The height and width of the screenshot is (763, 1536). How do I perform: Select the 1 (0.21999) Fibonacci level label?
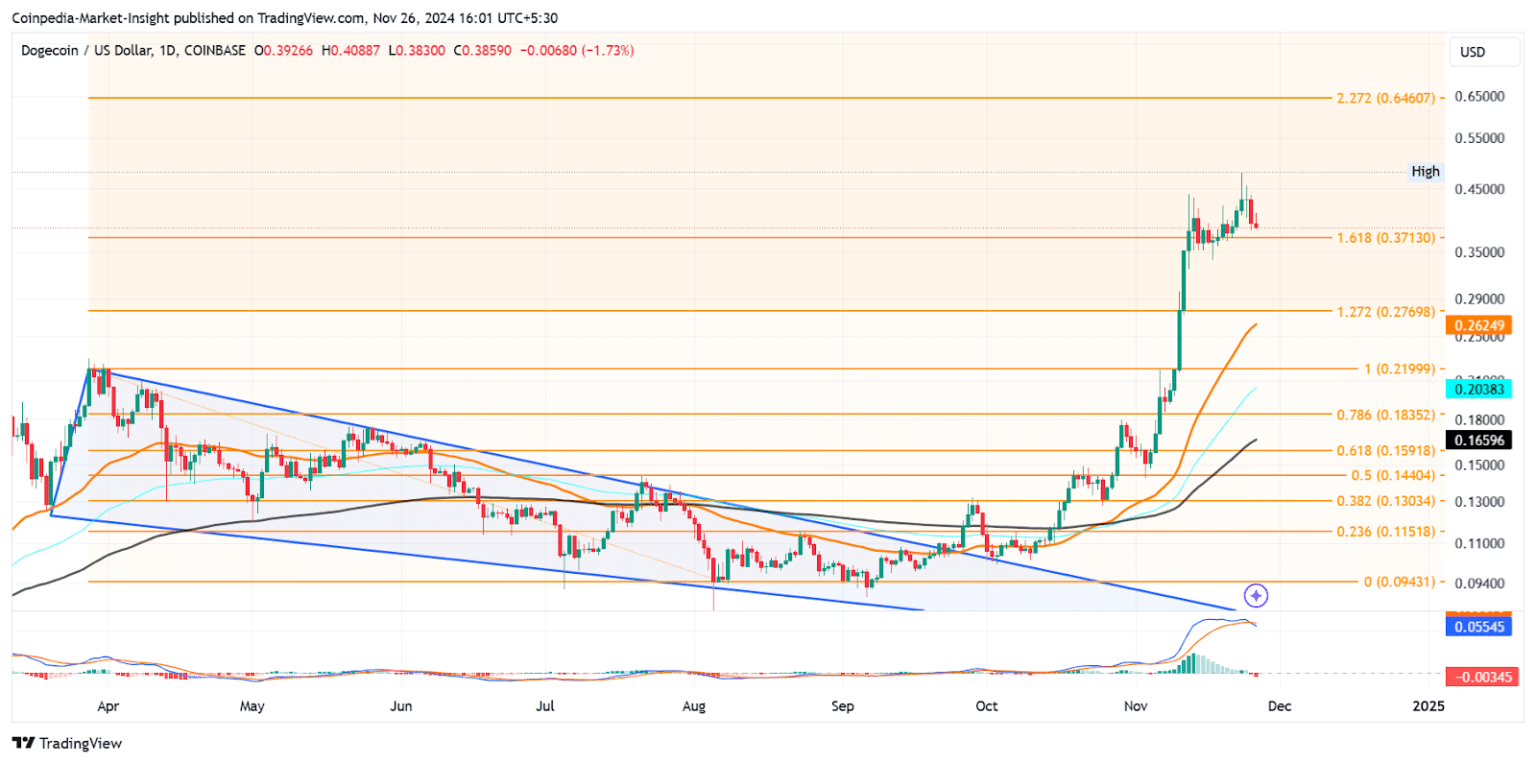click(1400, 369)
